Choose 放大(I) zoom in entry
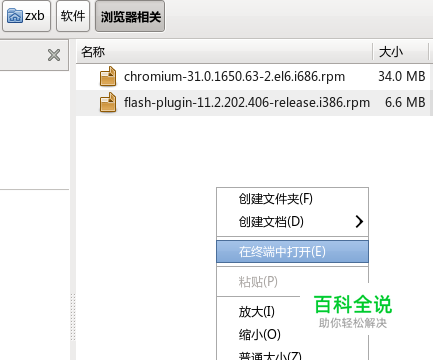433x360 pixels. click(x=257, y=312)
